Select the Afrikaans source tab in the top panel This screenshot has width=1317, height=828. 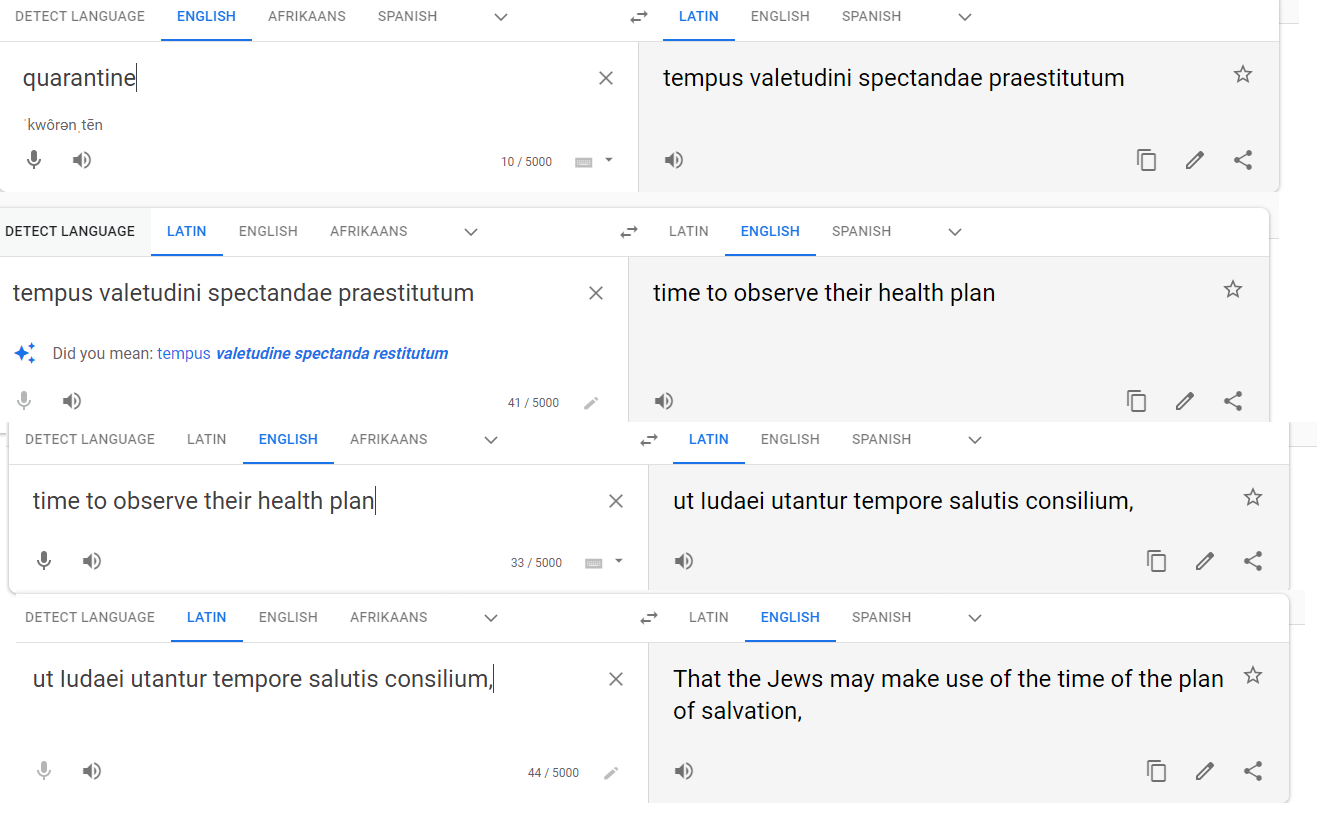307,16
